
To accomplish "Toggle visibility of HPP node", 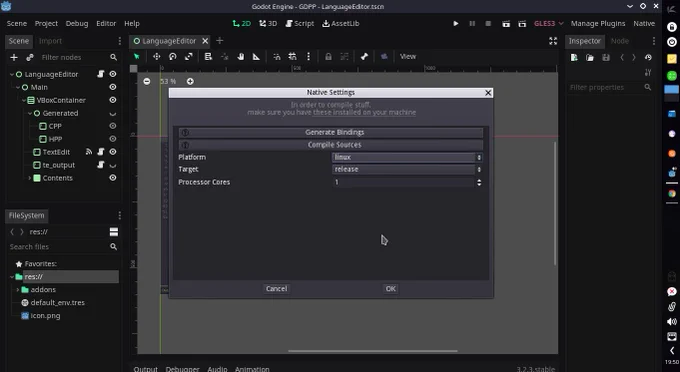I will click(x=113, y=139).
